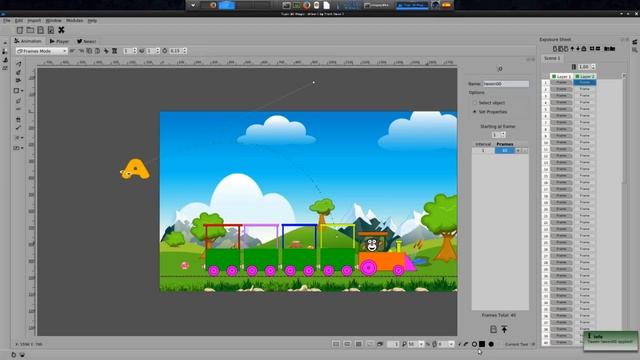This screenshot has height=360, width=640.
Task: Select the Interval column header
Action: coord(483,144)
